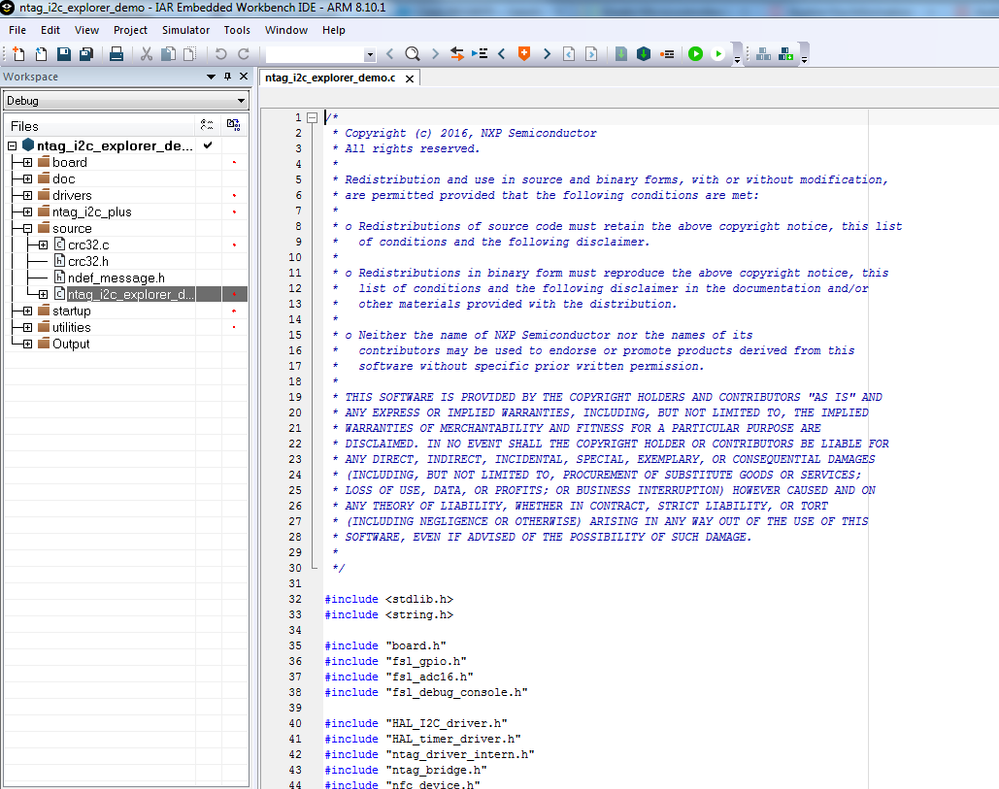Click the Open file toolbar icon

pyautogui.click(x=41, y=54)
